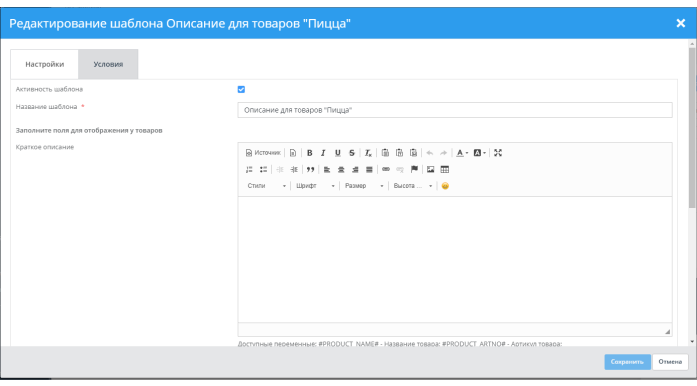
Task: Insert an anchor flag
Action: point(414,169)
